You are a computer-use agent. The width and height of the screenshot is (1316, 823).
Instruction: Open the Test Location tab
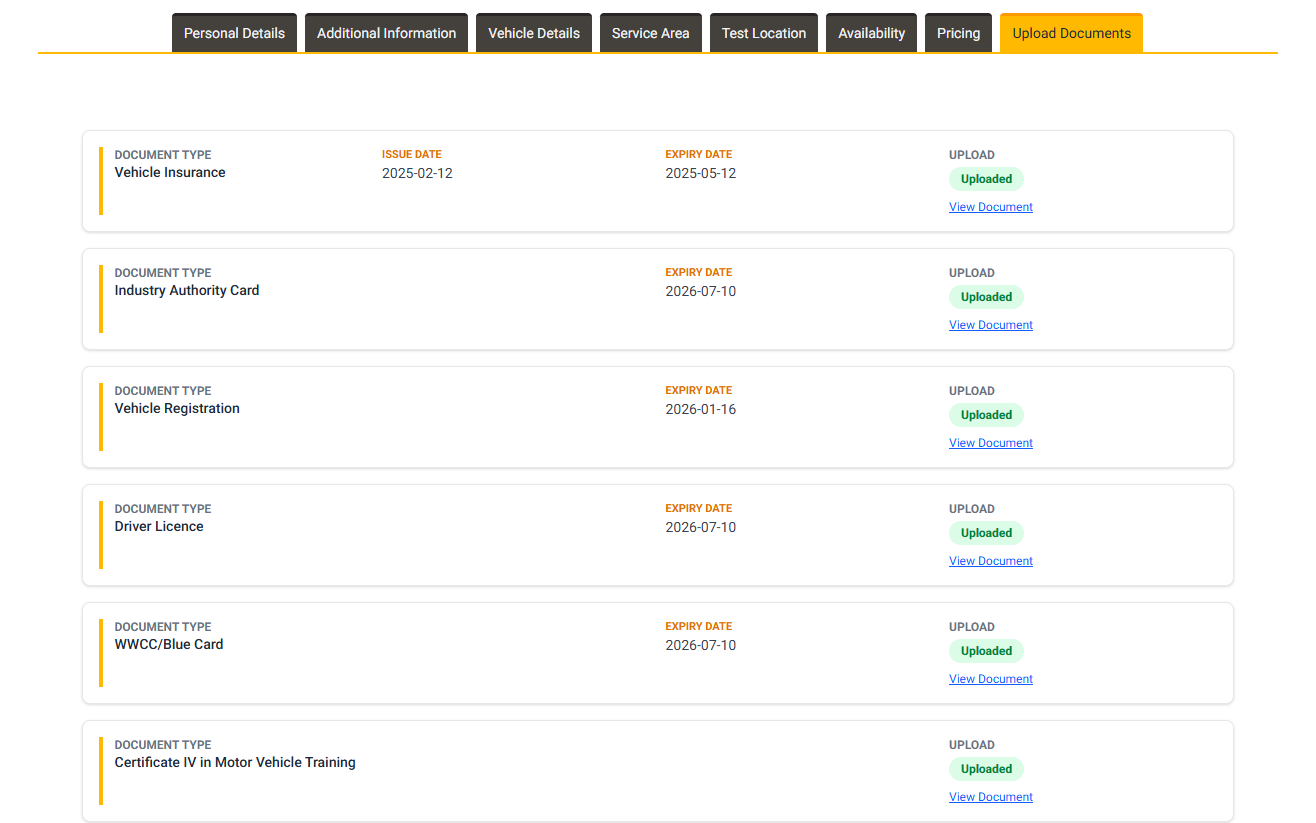point(764,33)
